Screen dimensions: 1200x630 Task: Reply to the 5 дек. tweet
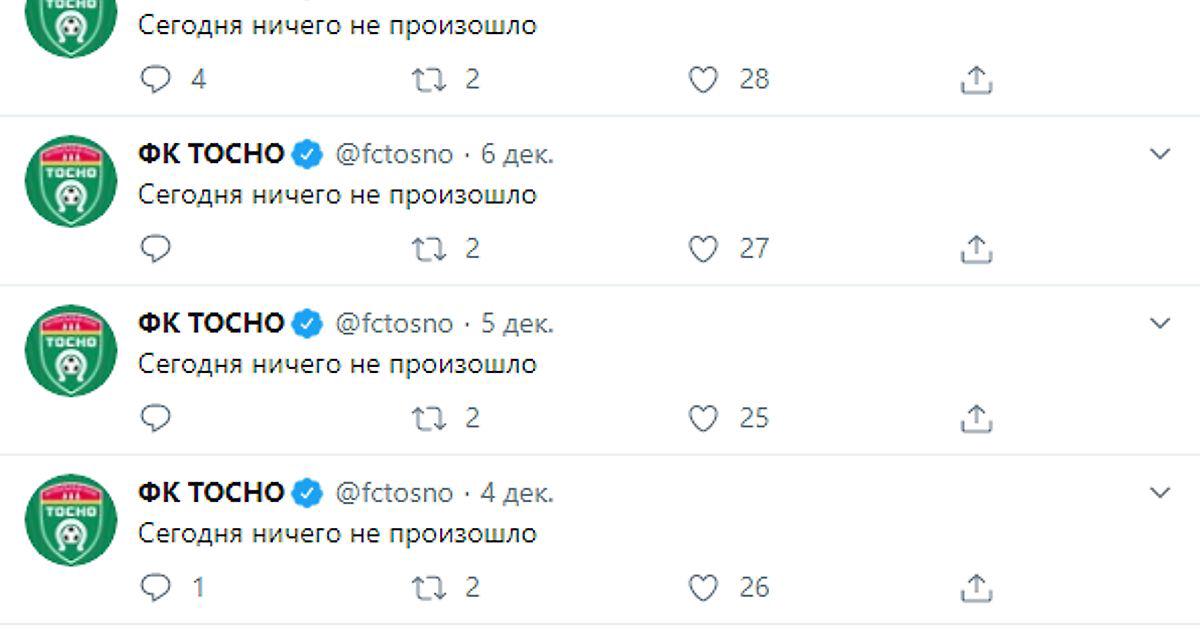click(x=156, y=418)
